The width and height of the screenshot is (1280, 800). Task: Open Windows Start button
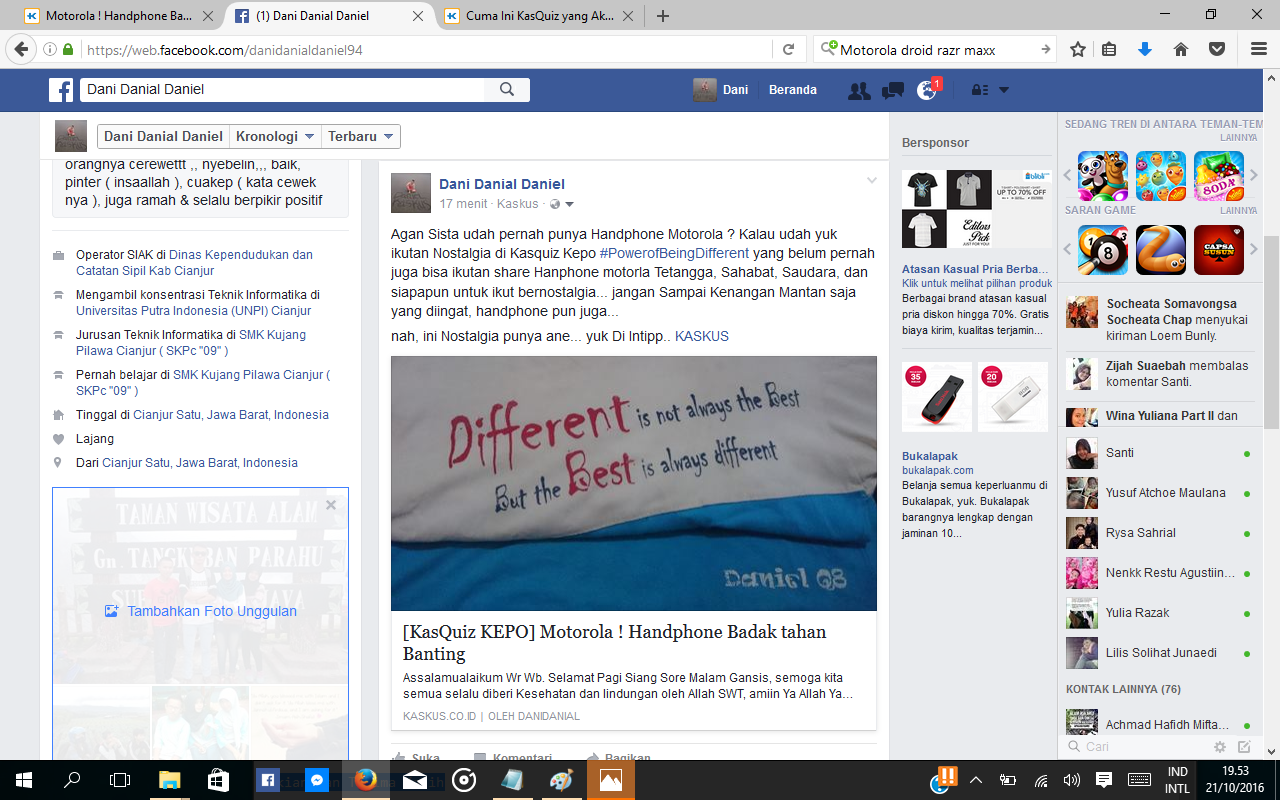click(x=24, y=780)
